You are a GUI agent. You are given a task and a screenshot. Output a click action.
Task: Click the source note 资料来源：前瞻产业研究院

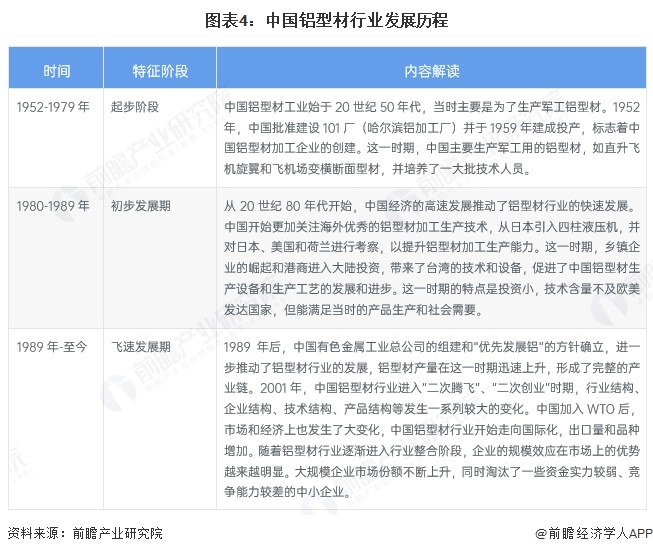click(x=85, y=533)
